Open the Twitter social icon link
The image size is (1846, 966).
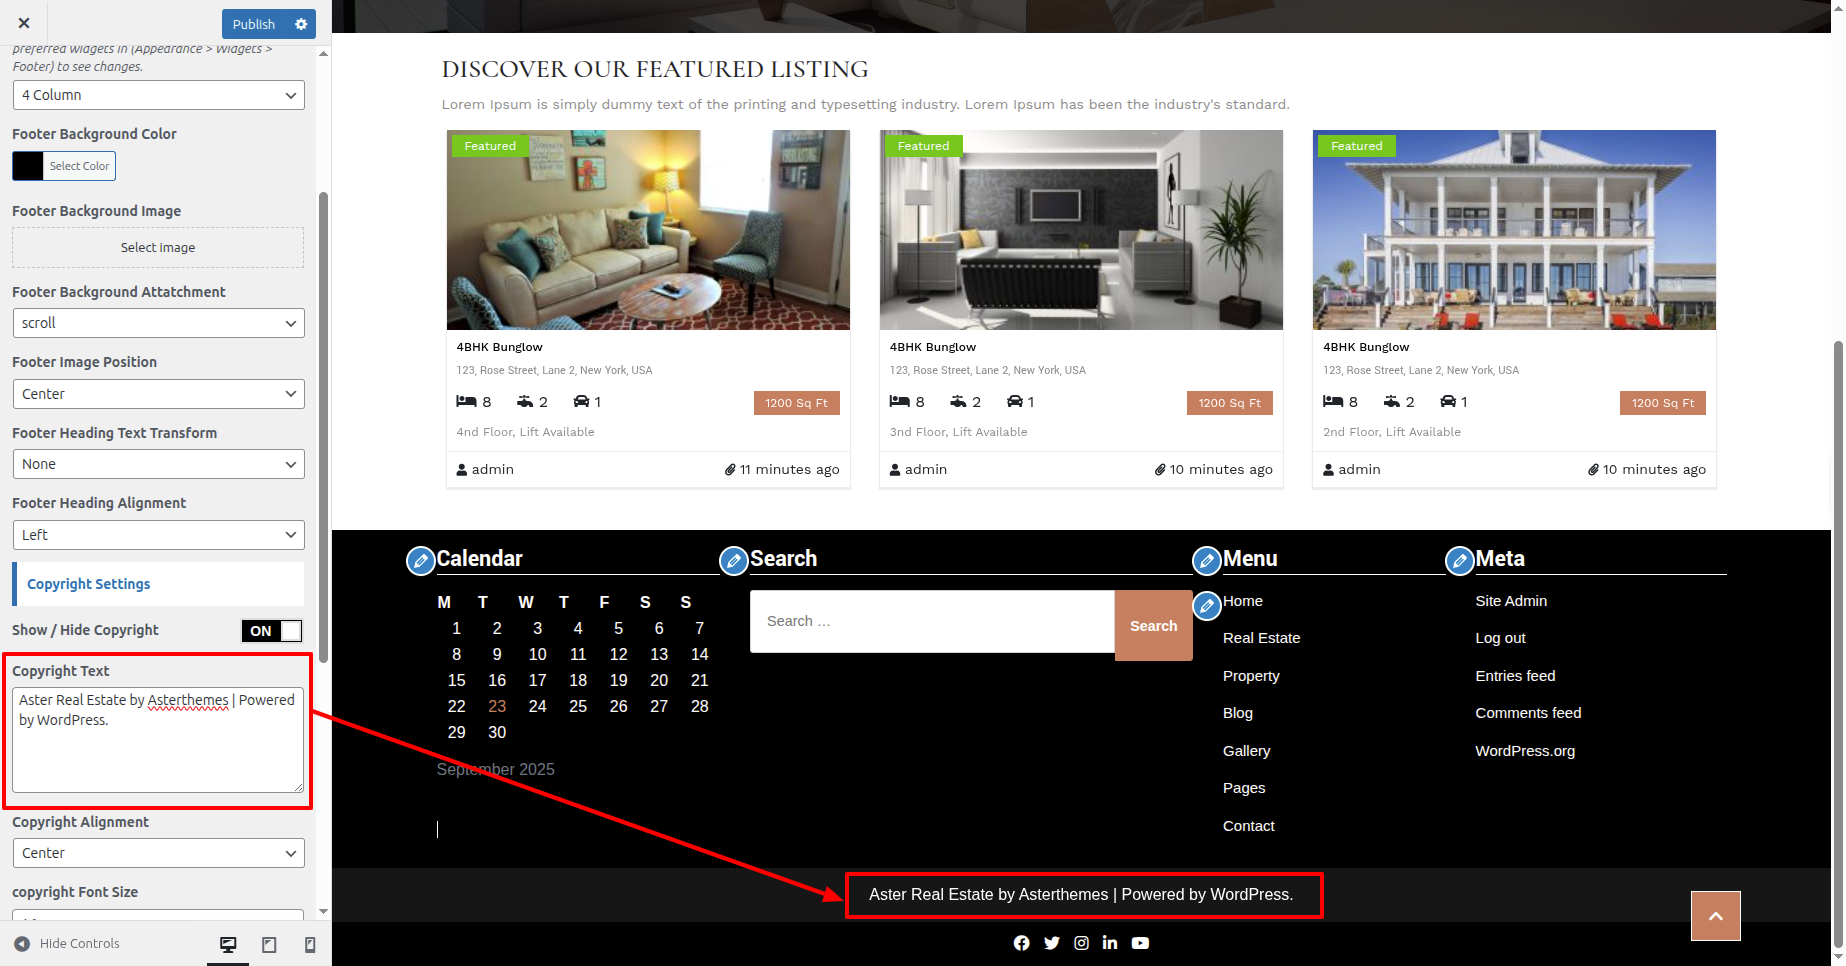click(x=1051, y=943)
